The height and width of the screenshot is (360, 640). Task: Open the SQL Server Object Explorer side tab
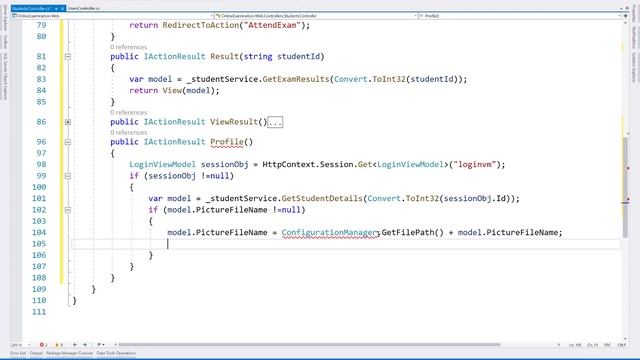5,76
